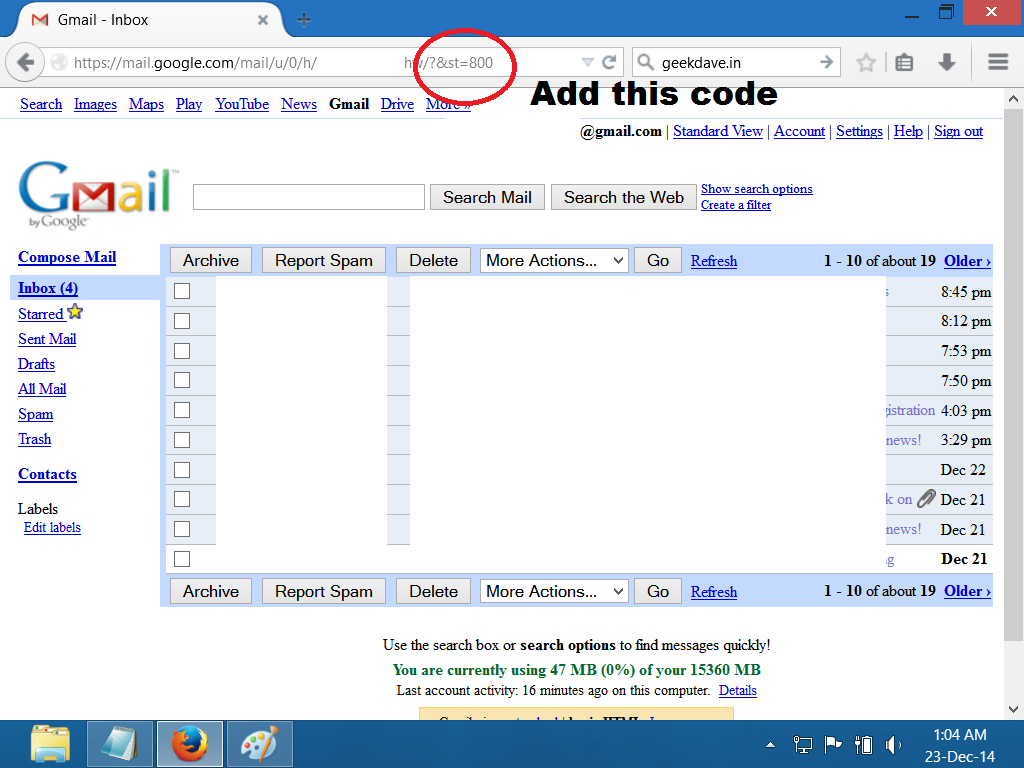Viewport: 1024px width, 768px height.
Task: Open the Play link in Google bar
Action: [189, 104]
